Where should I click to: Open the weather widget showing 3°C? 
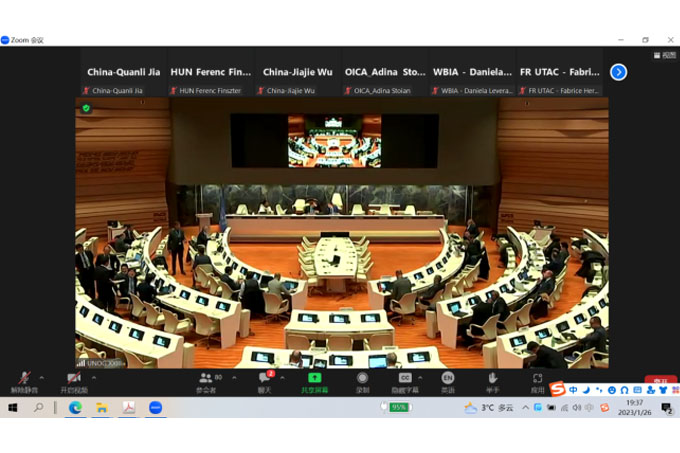[489, 407]
